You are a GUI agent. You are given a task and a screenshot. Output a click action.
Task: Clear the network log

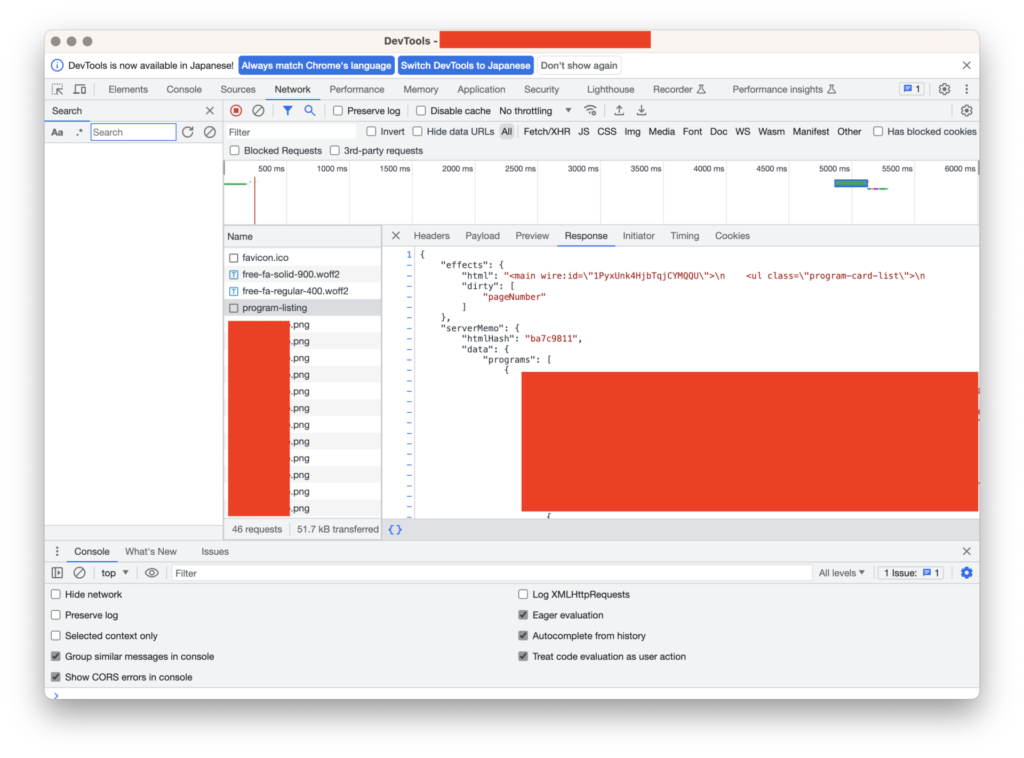tap(258, 111)
